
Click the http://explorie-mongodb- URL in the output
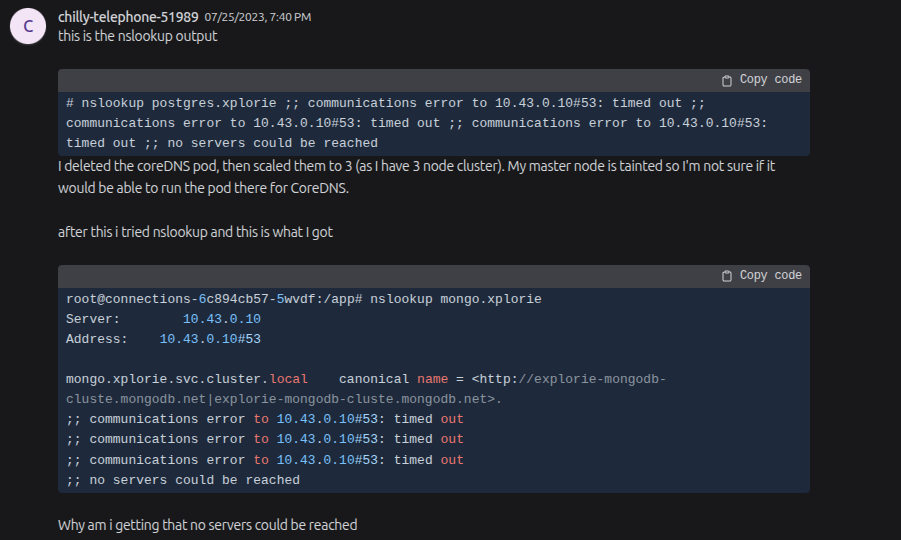click(x=569, y=379)
